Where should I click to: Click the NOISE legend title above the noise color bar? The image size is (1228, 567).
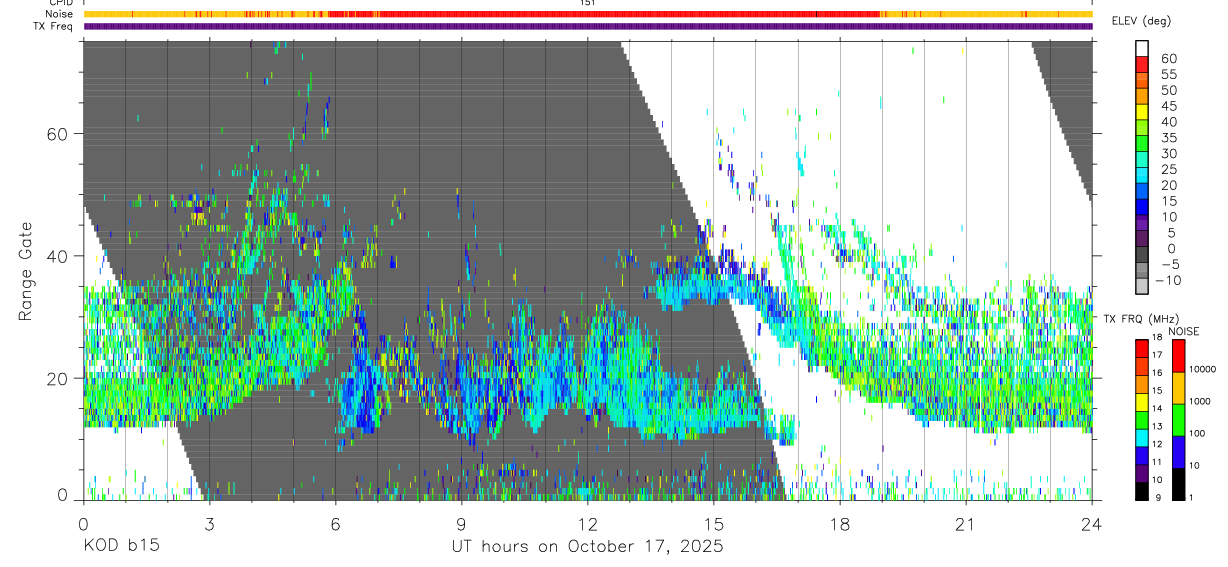pos(1184,331)
